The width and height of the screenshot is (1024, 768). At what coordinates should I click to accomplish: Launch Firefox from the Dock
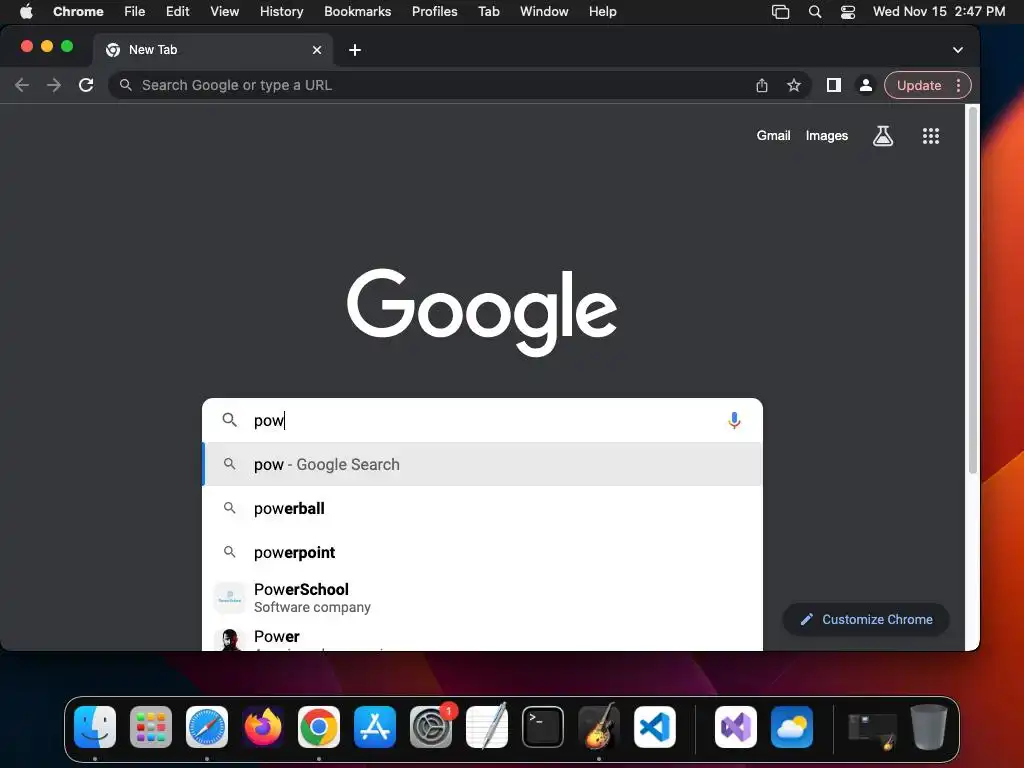(x=263, y=727)
